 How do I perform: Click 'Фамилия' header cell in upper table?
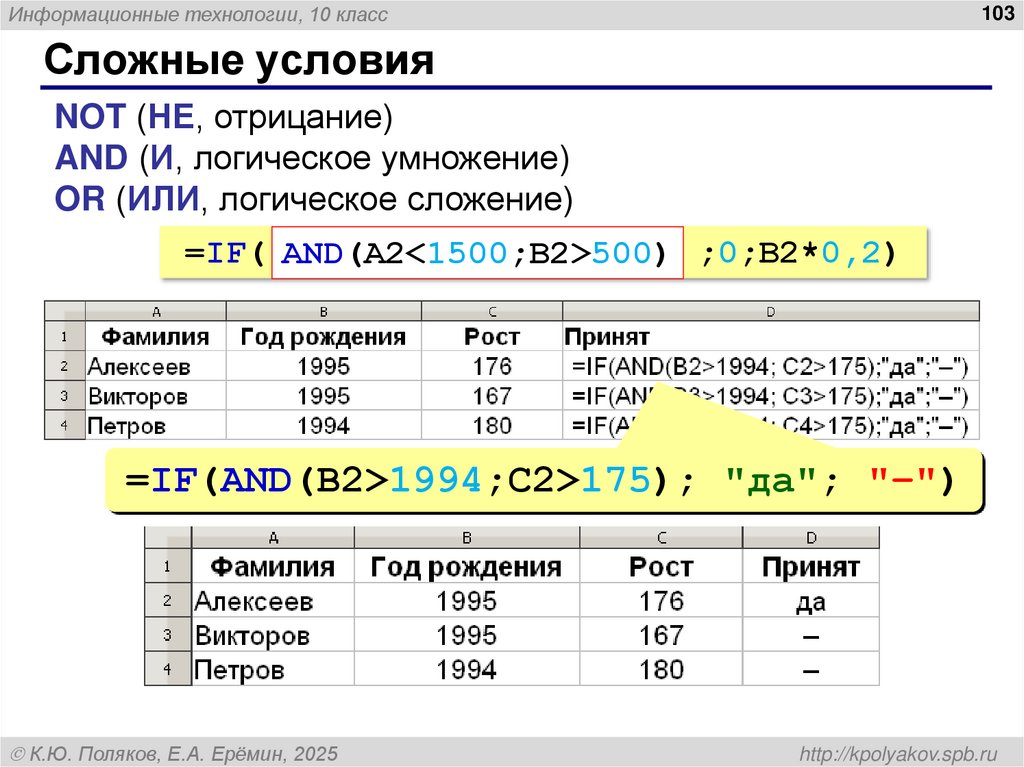coord(156,336)
